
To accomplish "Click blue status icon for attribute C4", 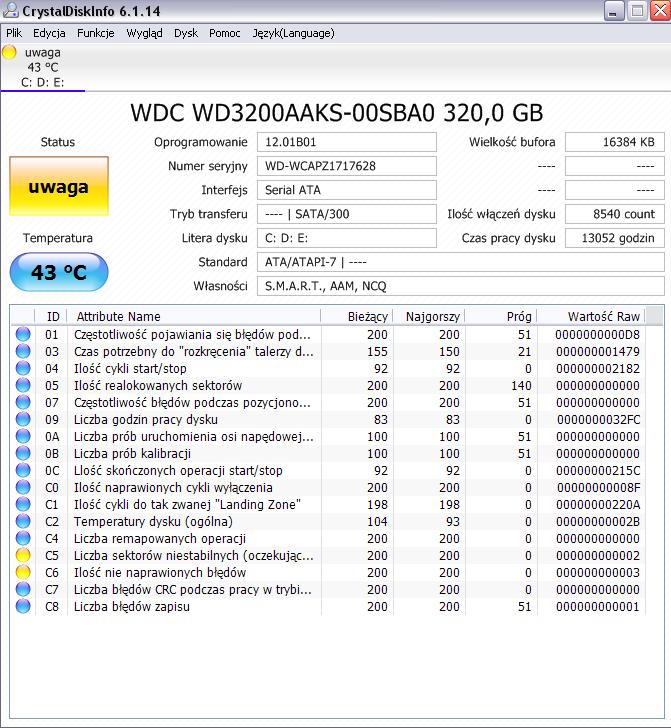I will (x=23, y=539).
